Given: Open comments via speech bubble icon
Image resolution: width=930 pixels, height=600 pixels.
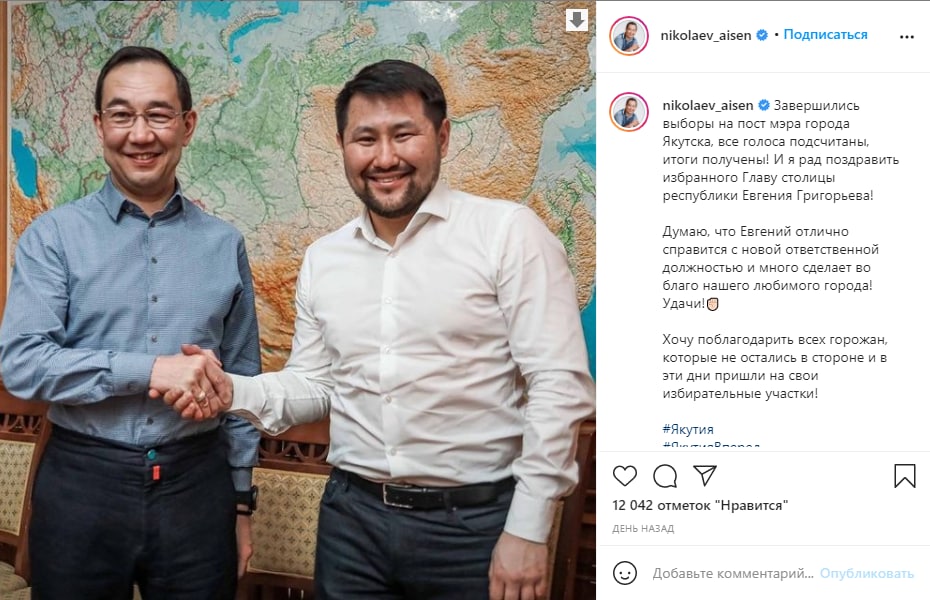Looking at the screenshot, I should (x=665, y=475).
